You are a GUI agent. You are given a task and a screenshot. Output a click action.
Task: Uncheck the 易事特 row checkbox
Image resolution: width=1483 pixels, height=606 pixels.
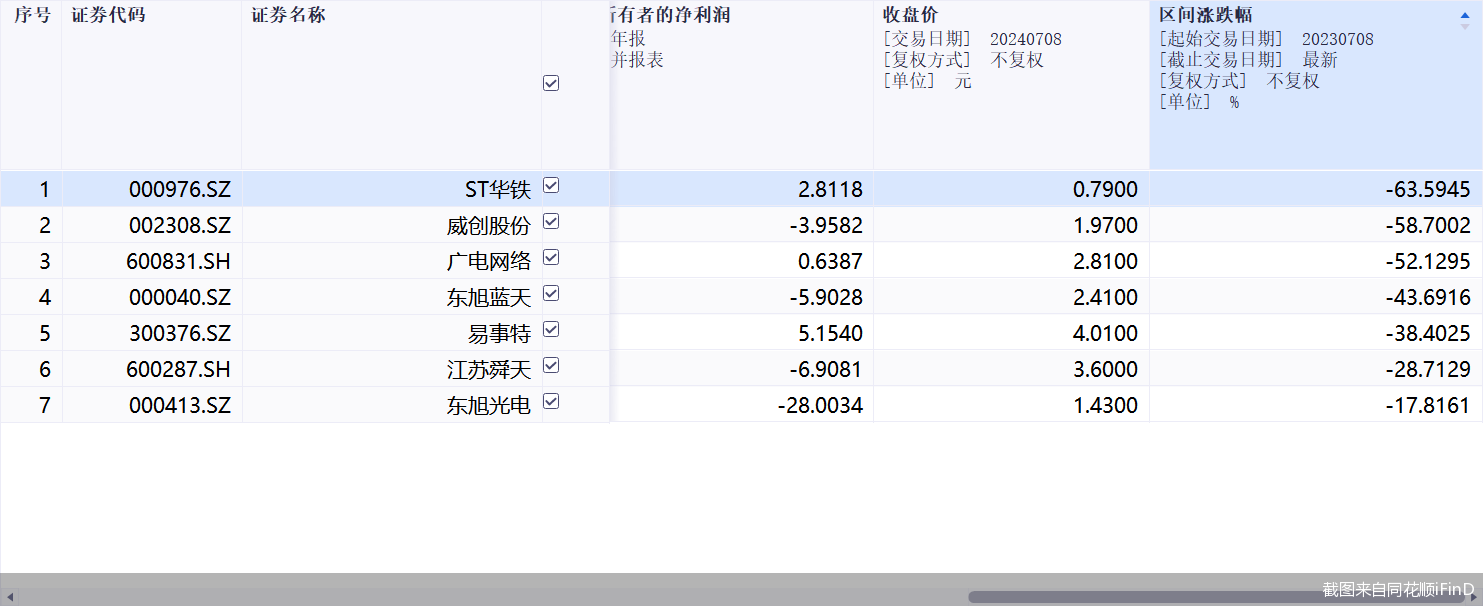pyautogui.click(x=551, y=330)
